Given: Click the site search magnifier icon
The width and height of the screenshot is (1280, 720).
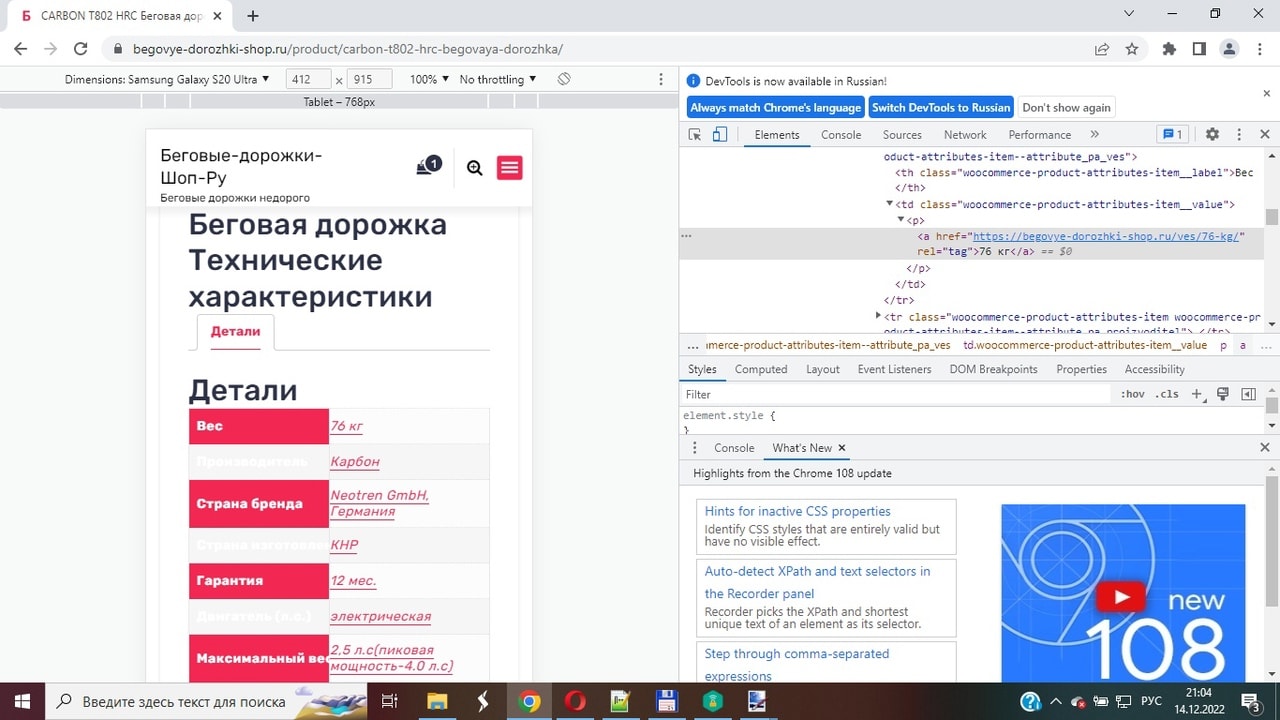Looking at the screenshot, I should 475,168.
